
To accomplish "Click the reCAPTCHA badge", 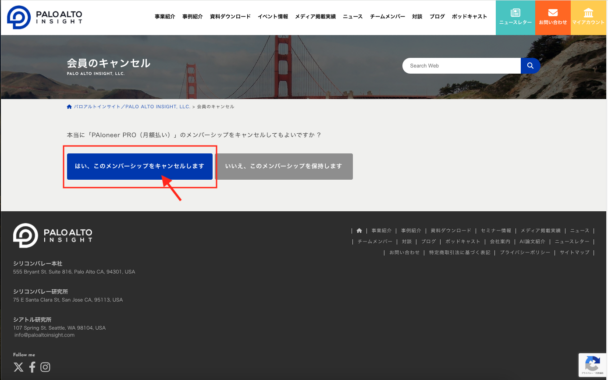I will pos(592,365).
